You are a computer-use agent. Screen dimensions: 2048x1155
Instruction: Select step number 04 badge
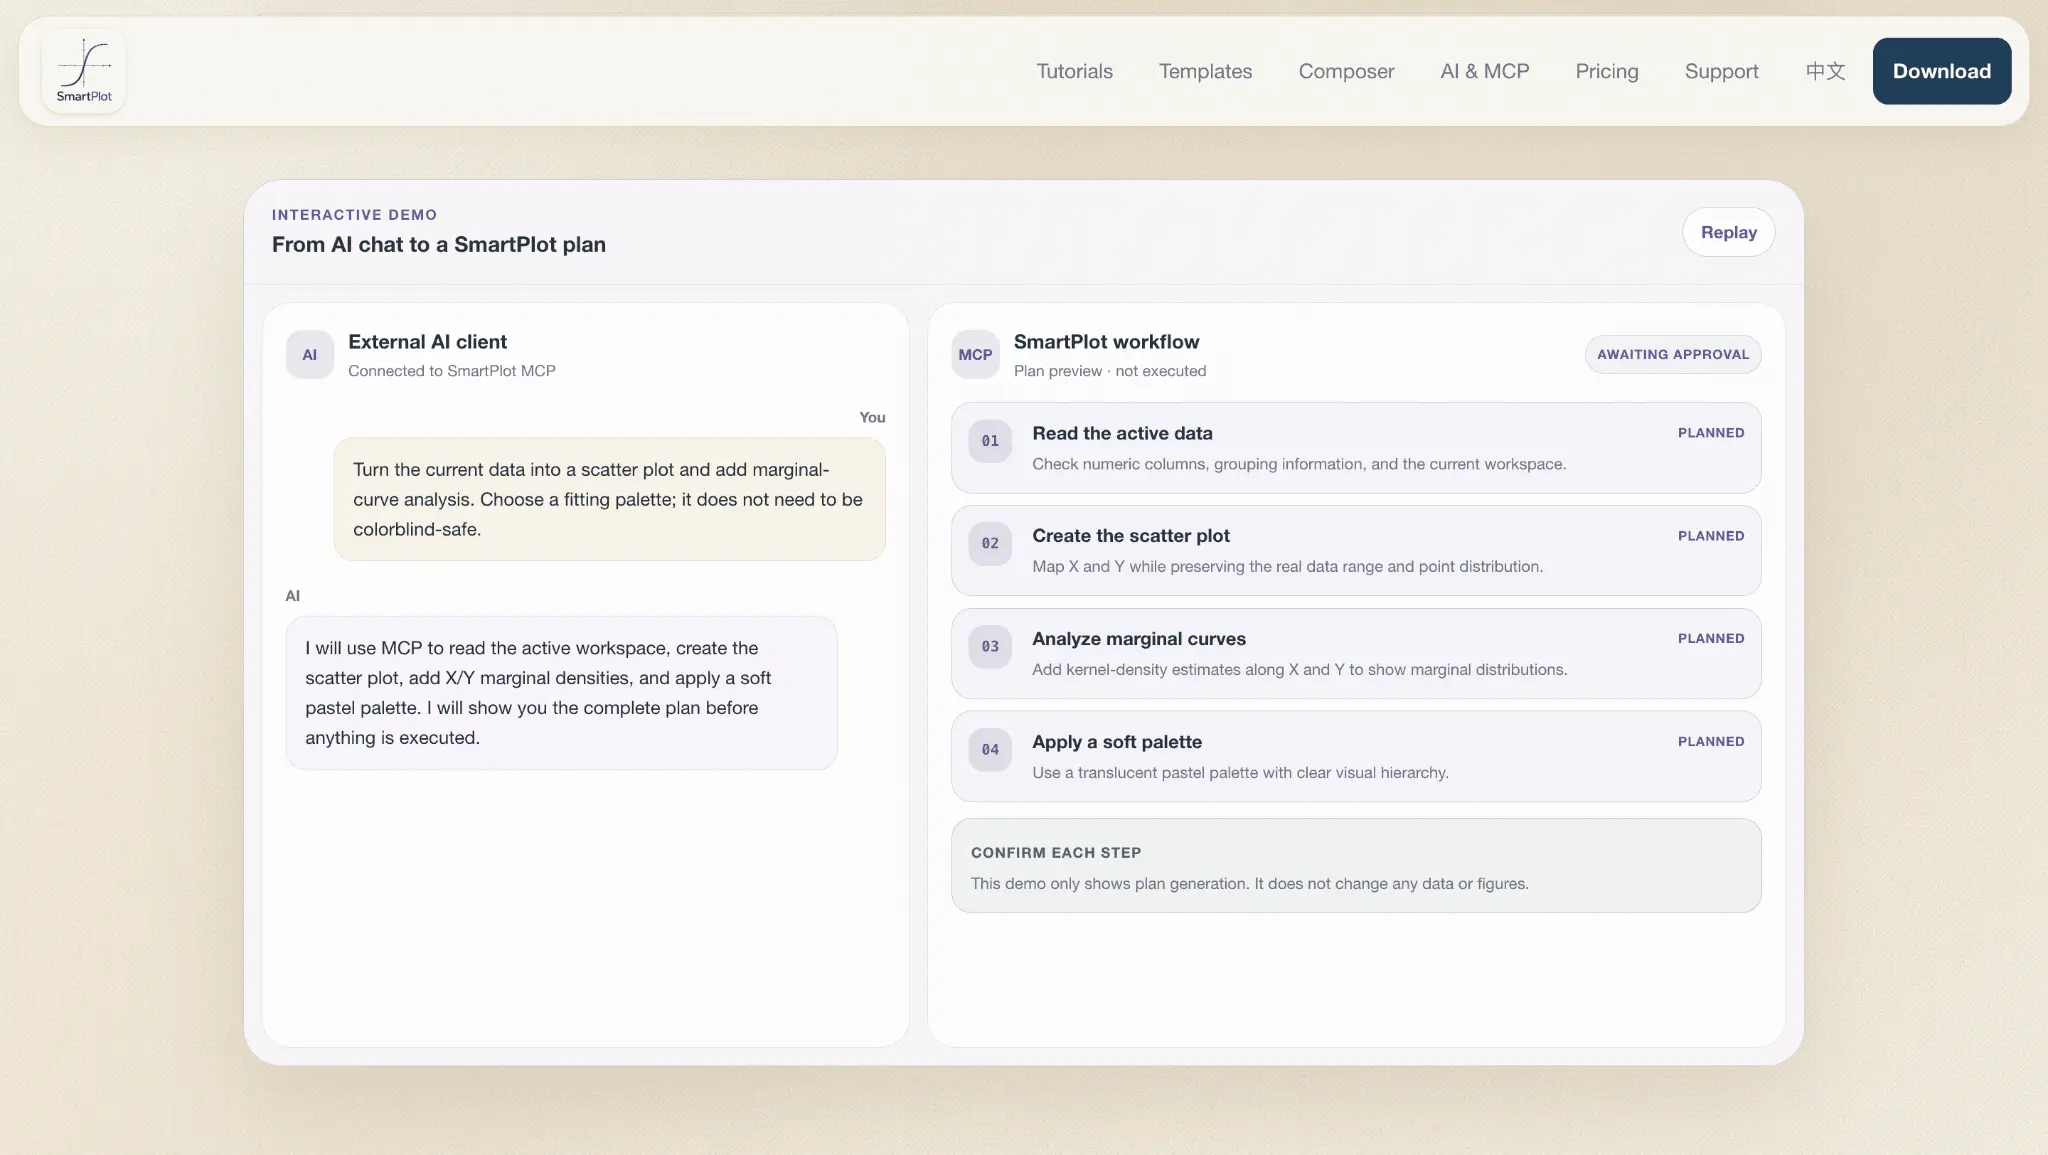click(990, 750)
